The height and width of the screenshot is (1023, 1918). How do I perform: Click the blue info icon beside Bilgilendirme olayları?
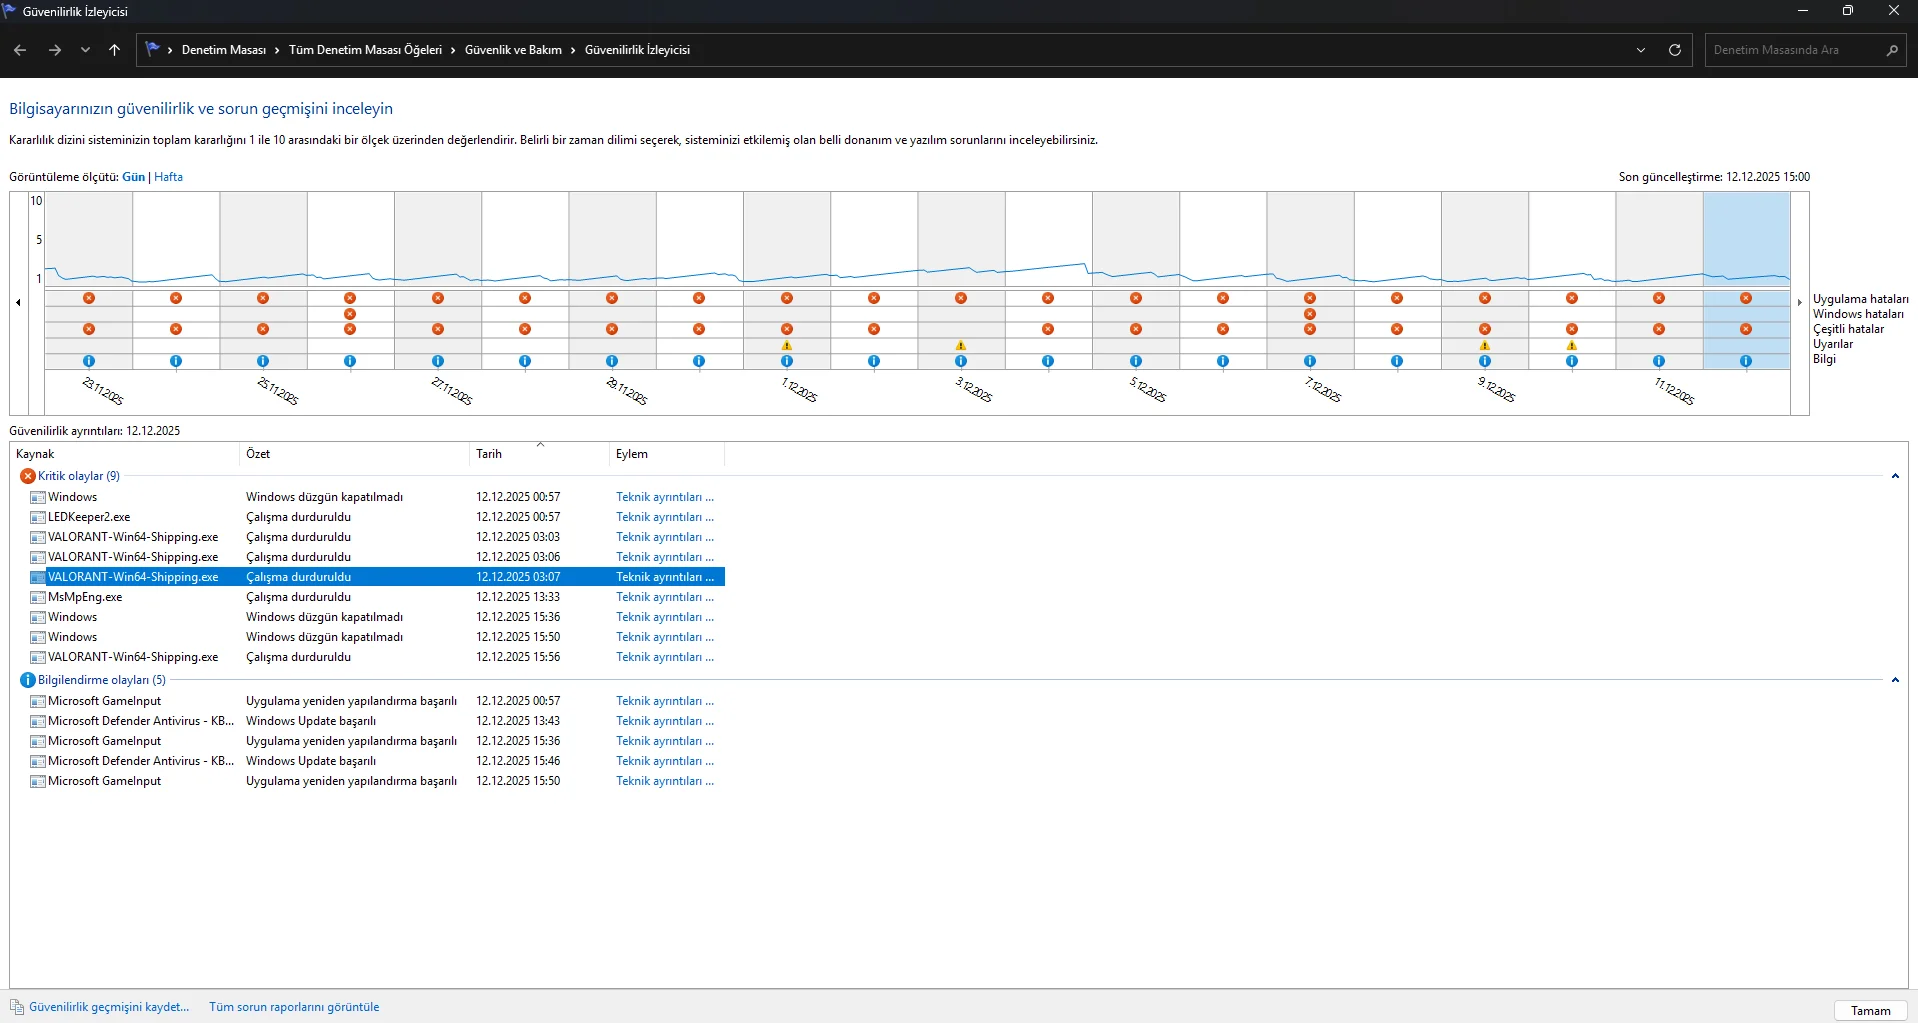(x=28, y=680)
